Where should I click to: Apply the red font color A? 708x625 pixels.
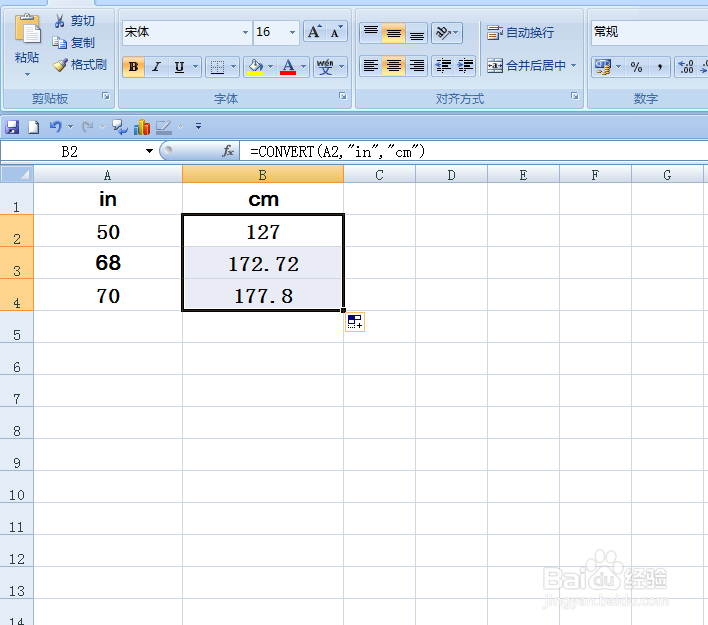point(288,67)
